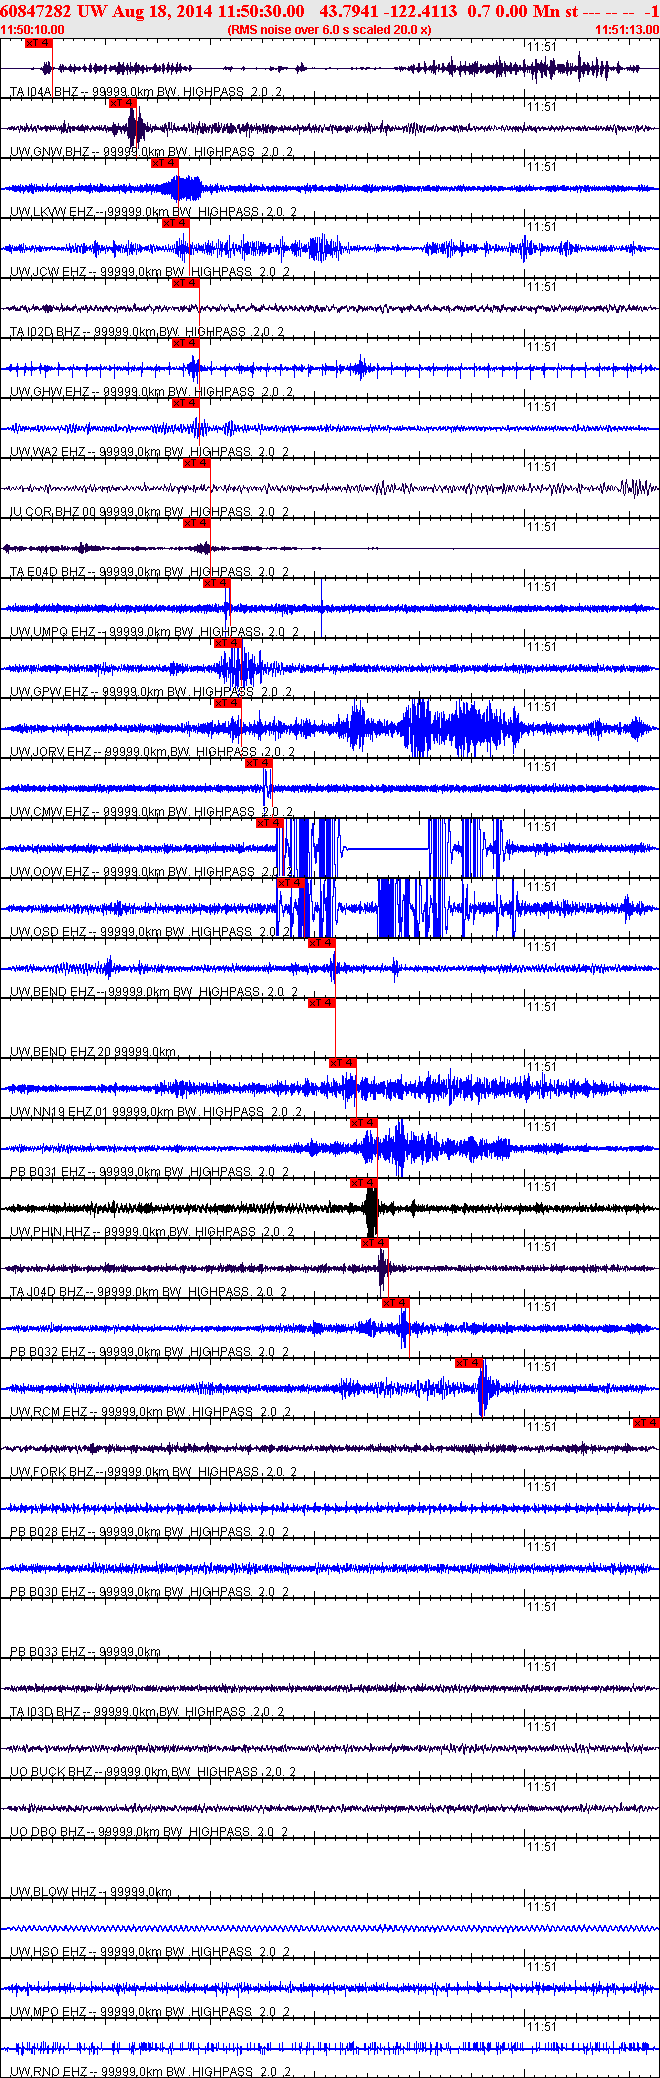Select the pick marker on UW GHW trace
The image size is (660, 2078).
tap(186, 343)
